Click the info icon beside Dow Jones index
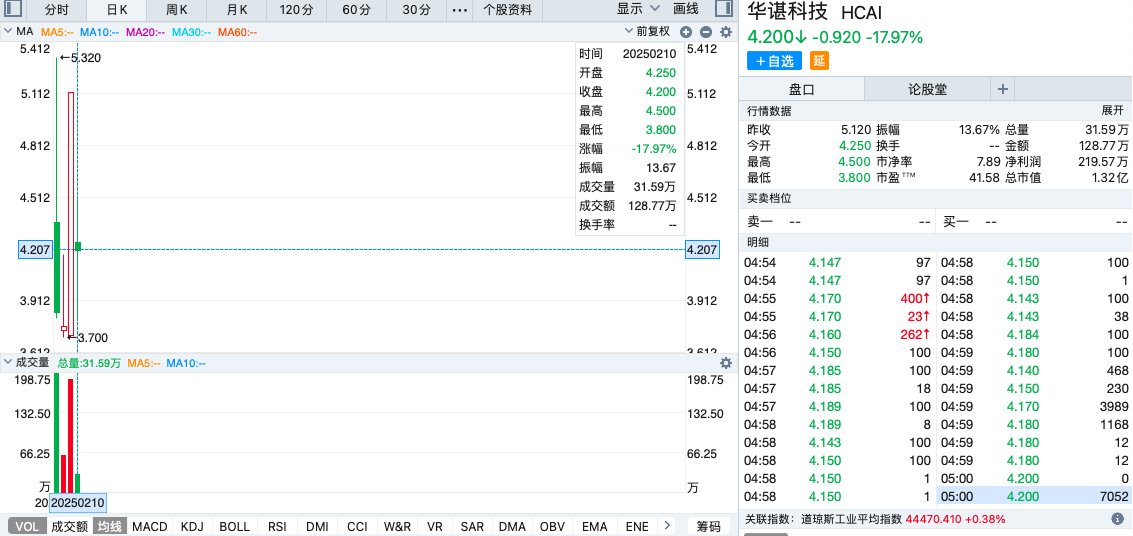This screenshot has height=536, width=1133. click(1117, 519)
